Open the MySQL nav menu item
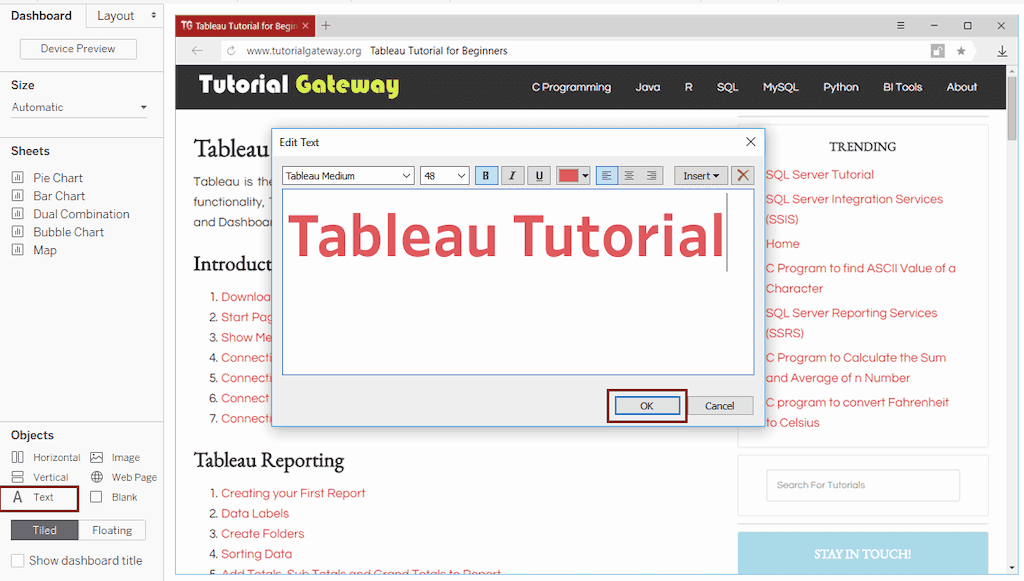The height and width of the screenshot is (581, 1024). [x=780, y=87]
